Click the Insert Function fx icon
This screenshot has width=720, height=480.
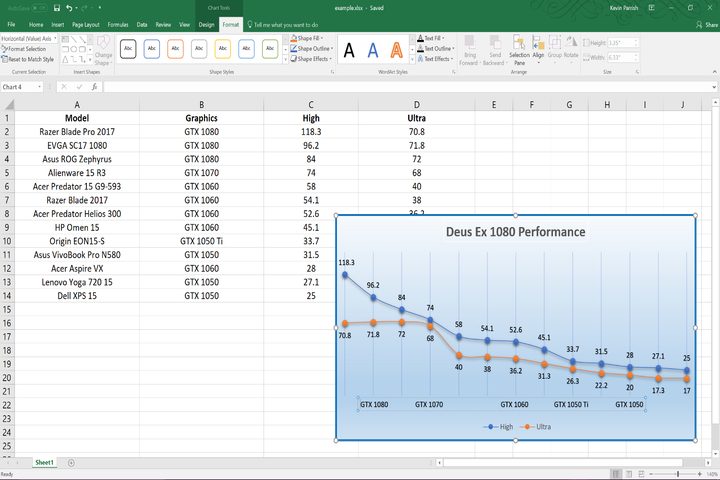pos(94,87)
